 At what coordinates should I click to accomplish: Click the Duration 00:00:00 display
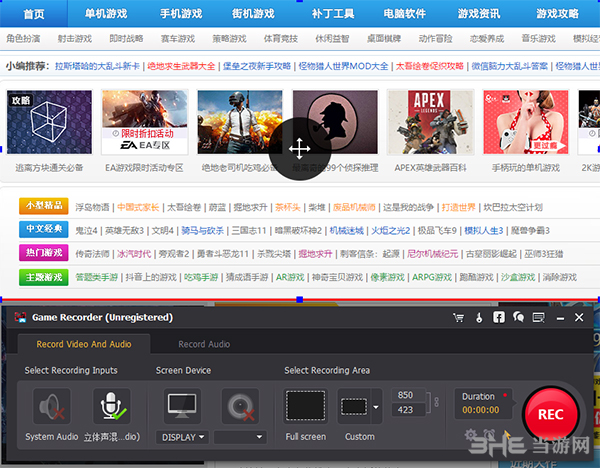[483, 403]
